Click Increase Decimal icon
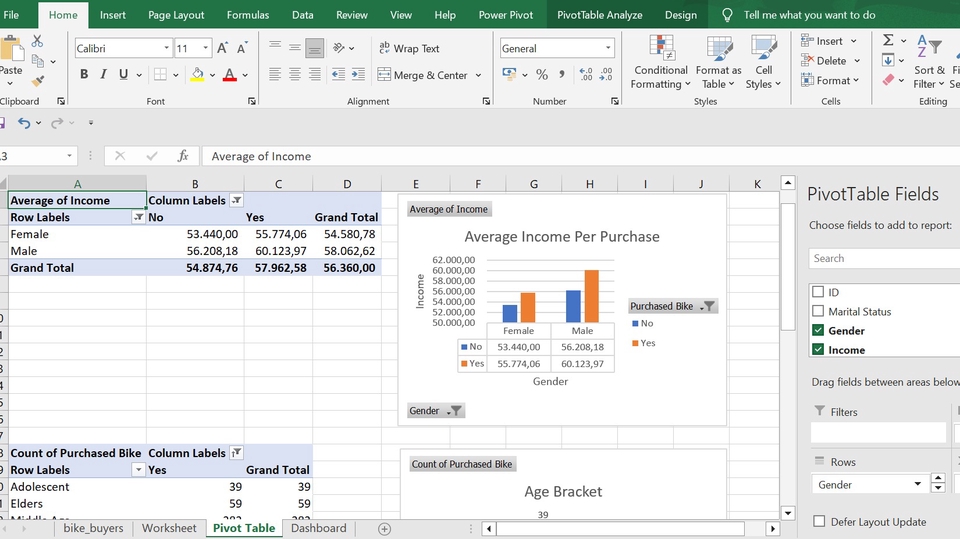Screen dimensions: 960x539 pyautogui.click(x=586, y=75)
